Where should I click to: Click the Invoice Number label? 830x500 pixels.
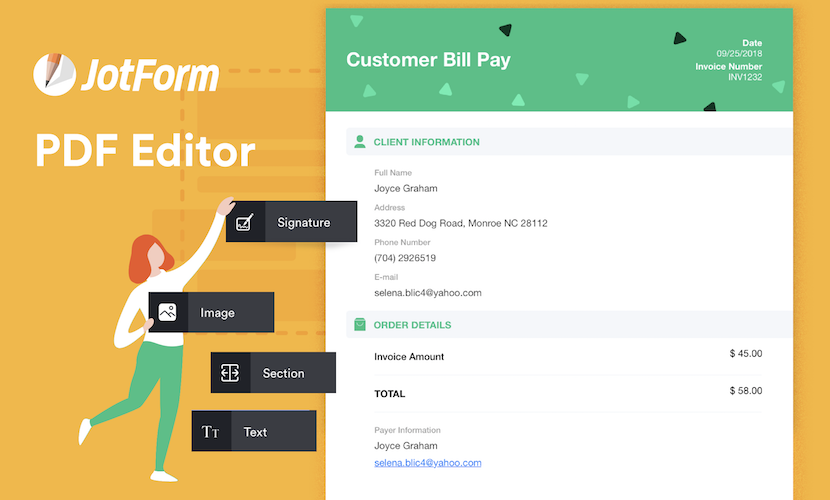click(x=728, y=66)
